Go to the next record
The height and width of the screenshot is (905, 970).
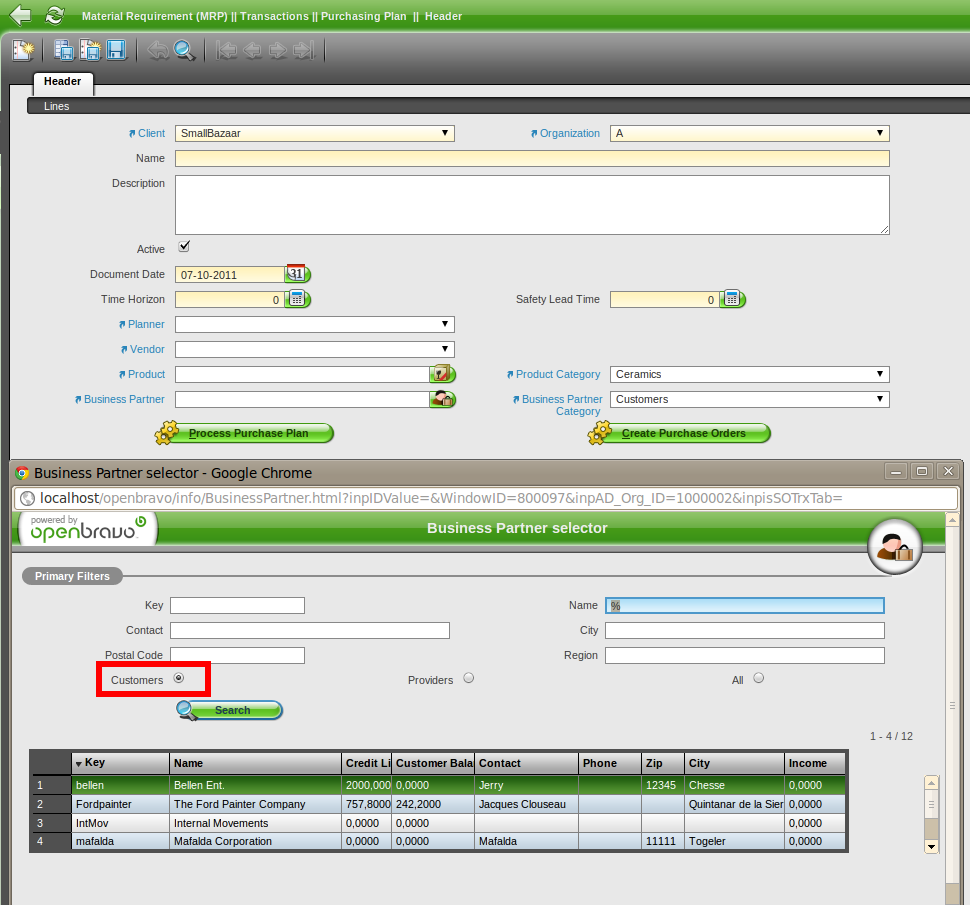click(x=278, y=50)
